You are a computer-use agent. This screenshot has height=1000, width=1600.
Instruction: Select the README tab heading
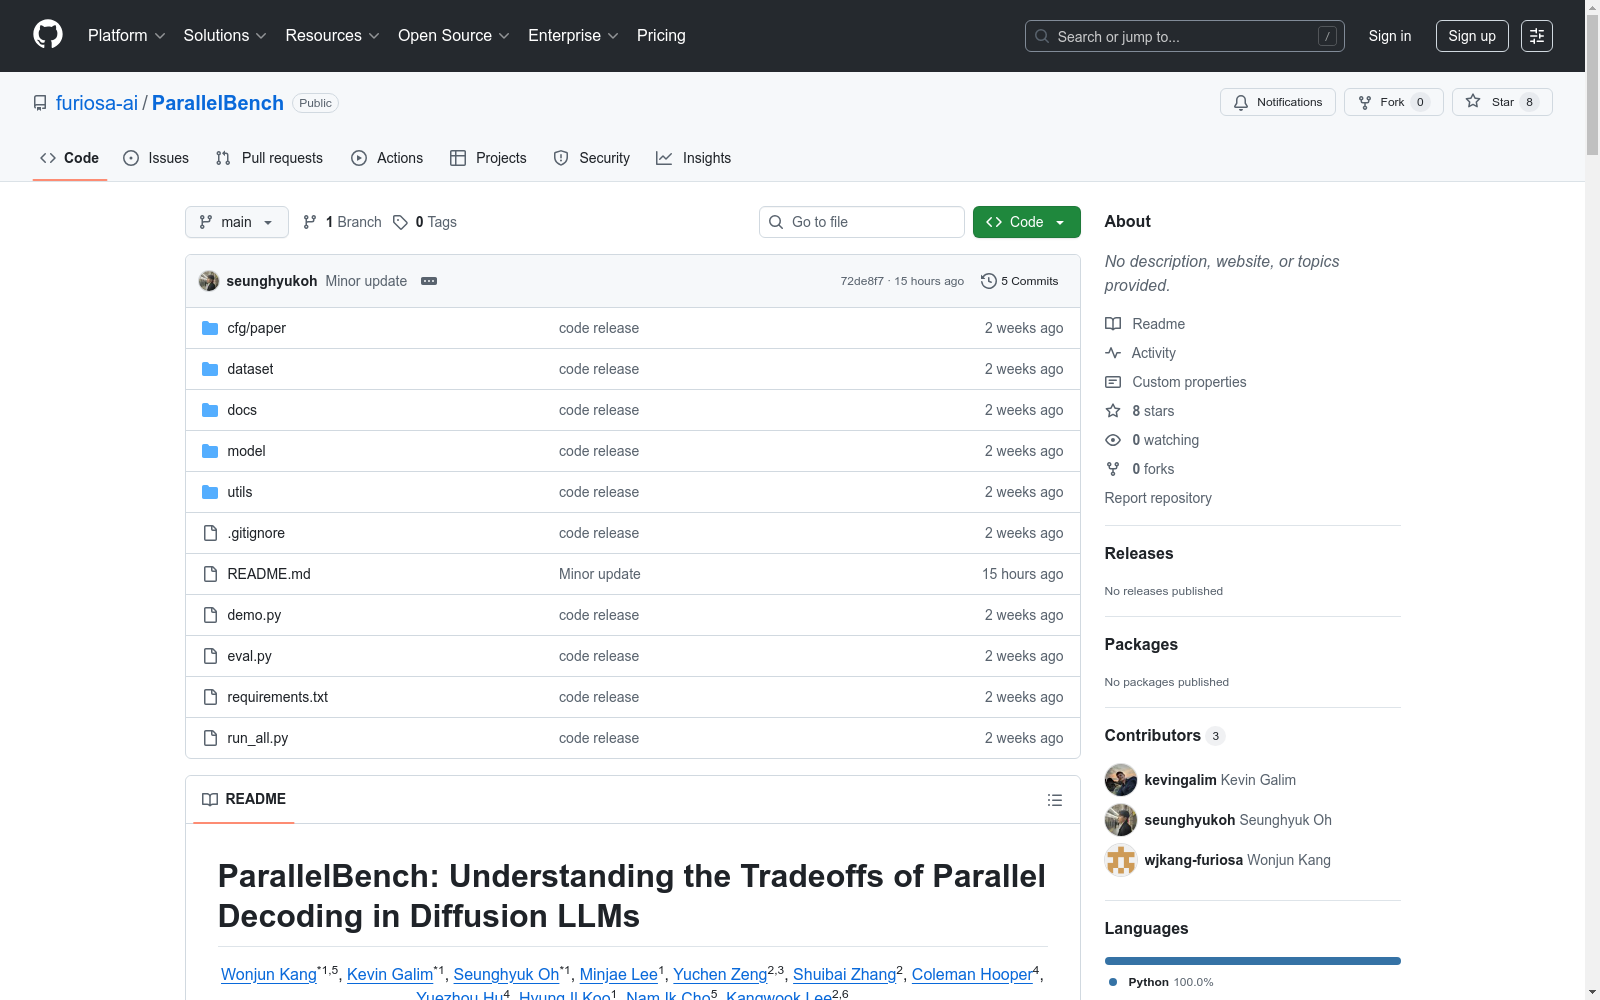point(244,799)
